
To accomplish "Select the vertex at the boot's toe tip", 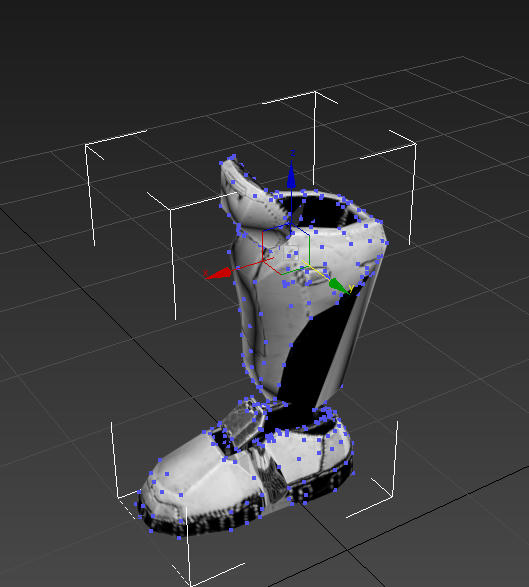I will 140,492.
